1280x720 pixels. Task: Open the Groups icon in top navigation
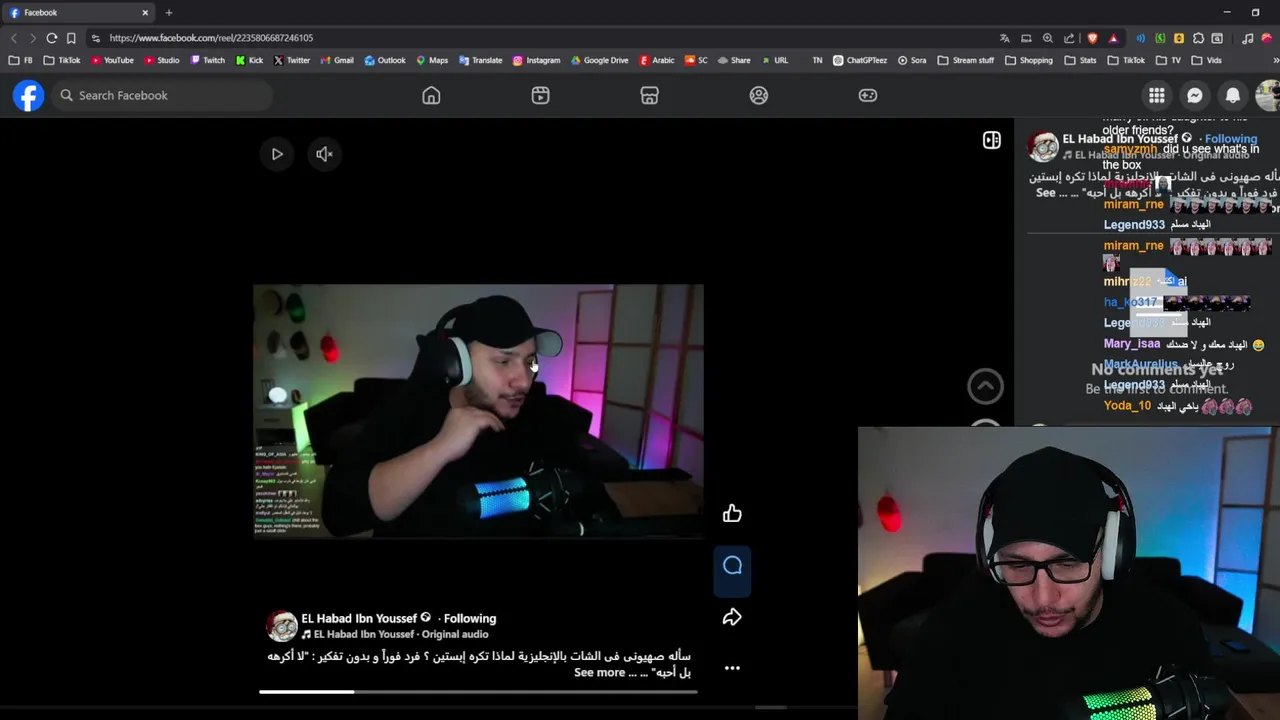point(759,95)
